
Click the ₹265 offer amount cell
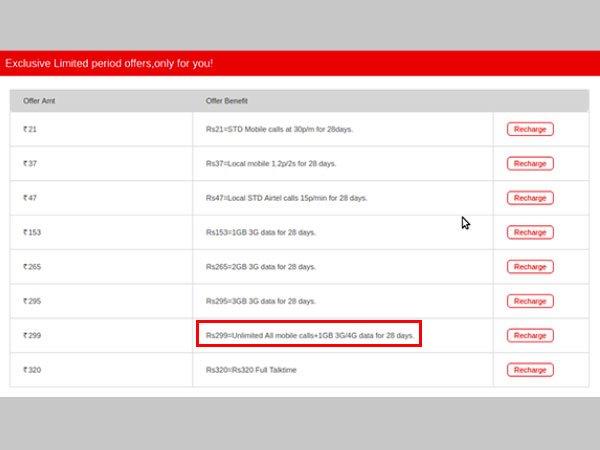point(34,267)
